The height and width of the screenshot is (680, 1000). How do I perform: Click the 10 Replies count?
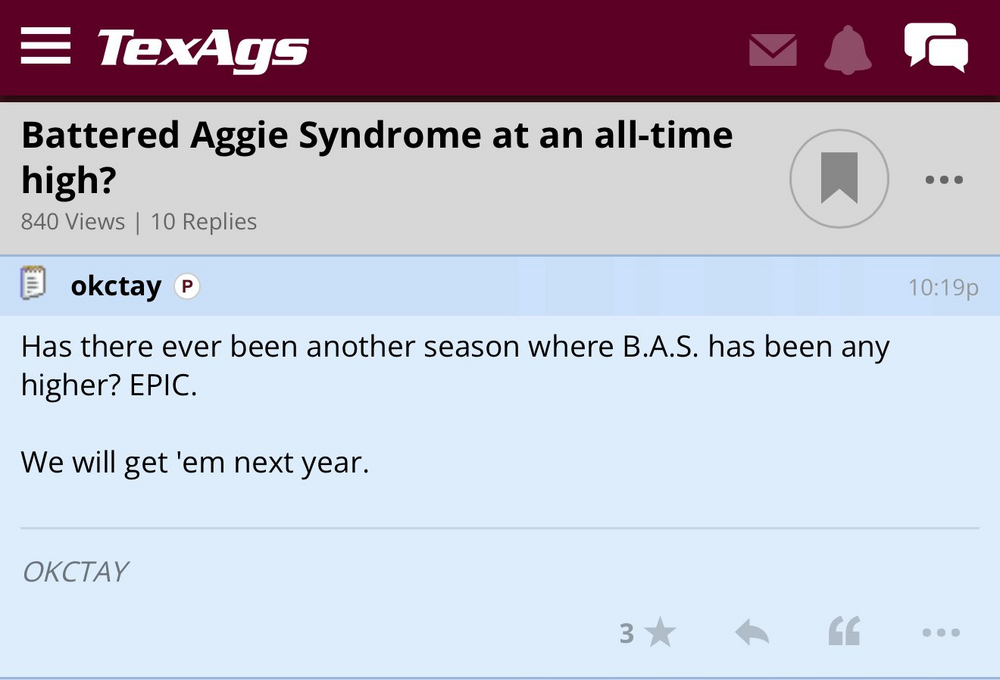(204, 222)
